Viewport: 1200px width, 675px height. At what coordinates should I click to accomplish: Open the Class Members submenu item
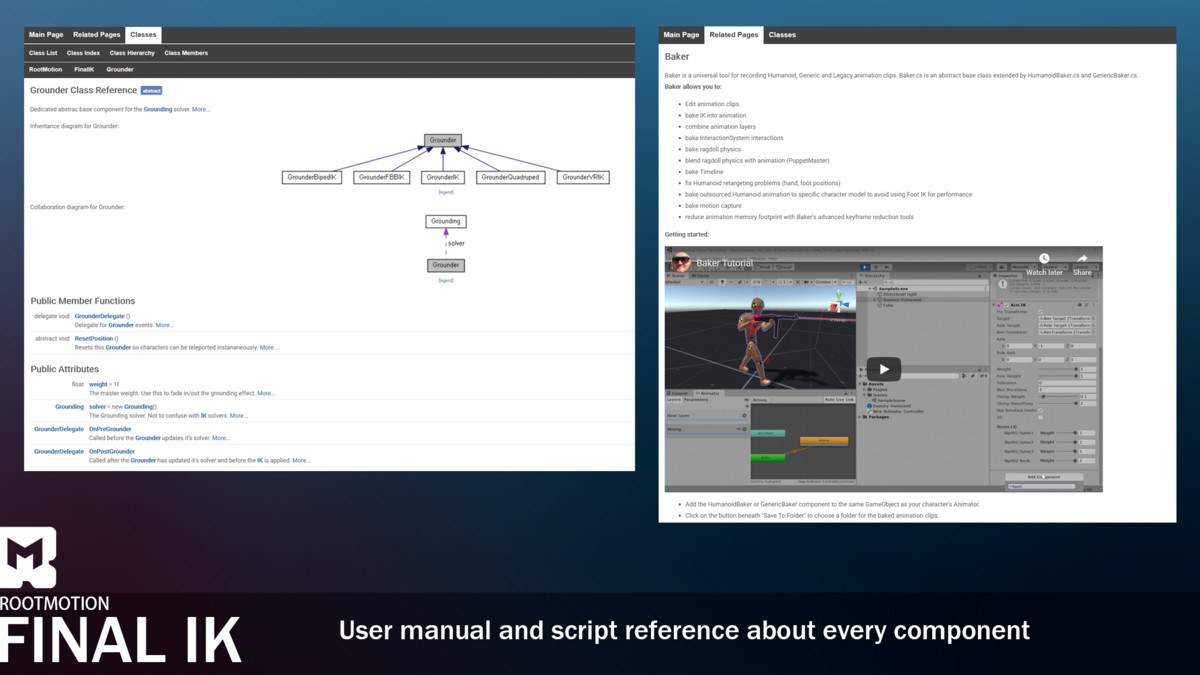click(186, 53)
